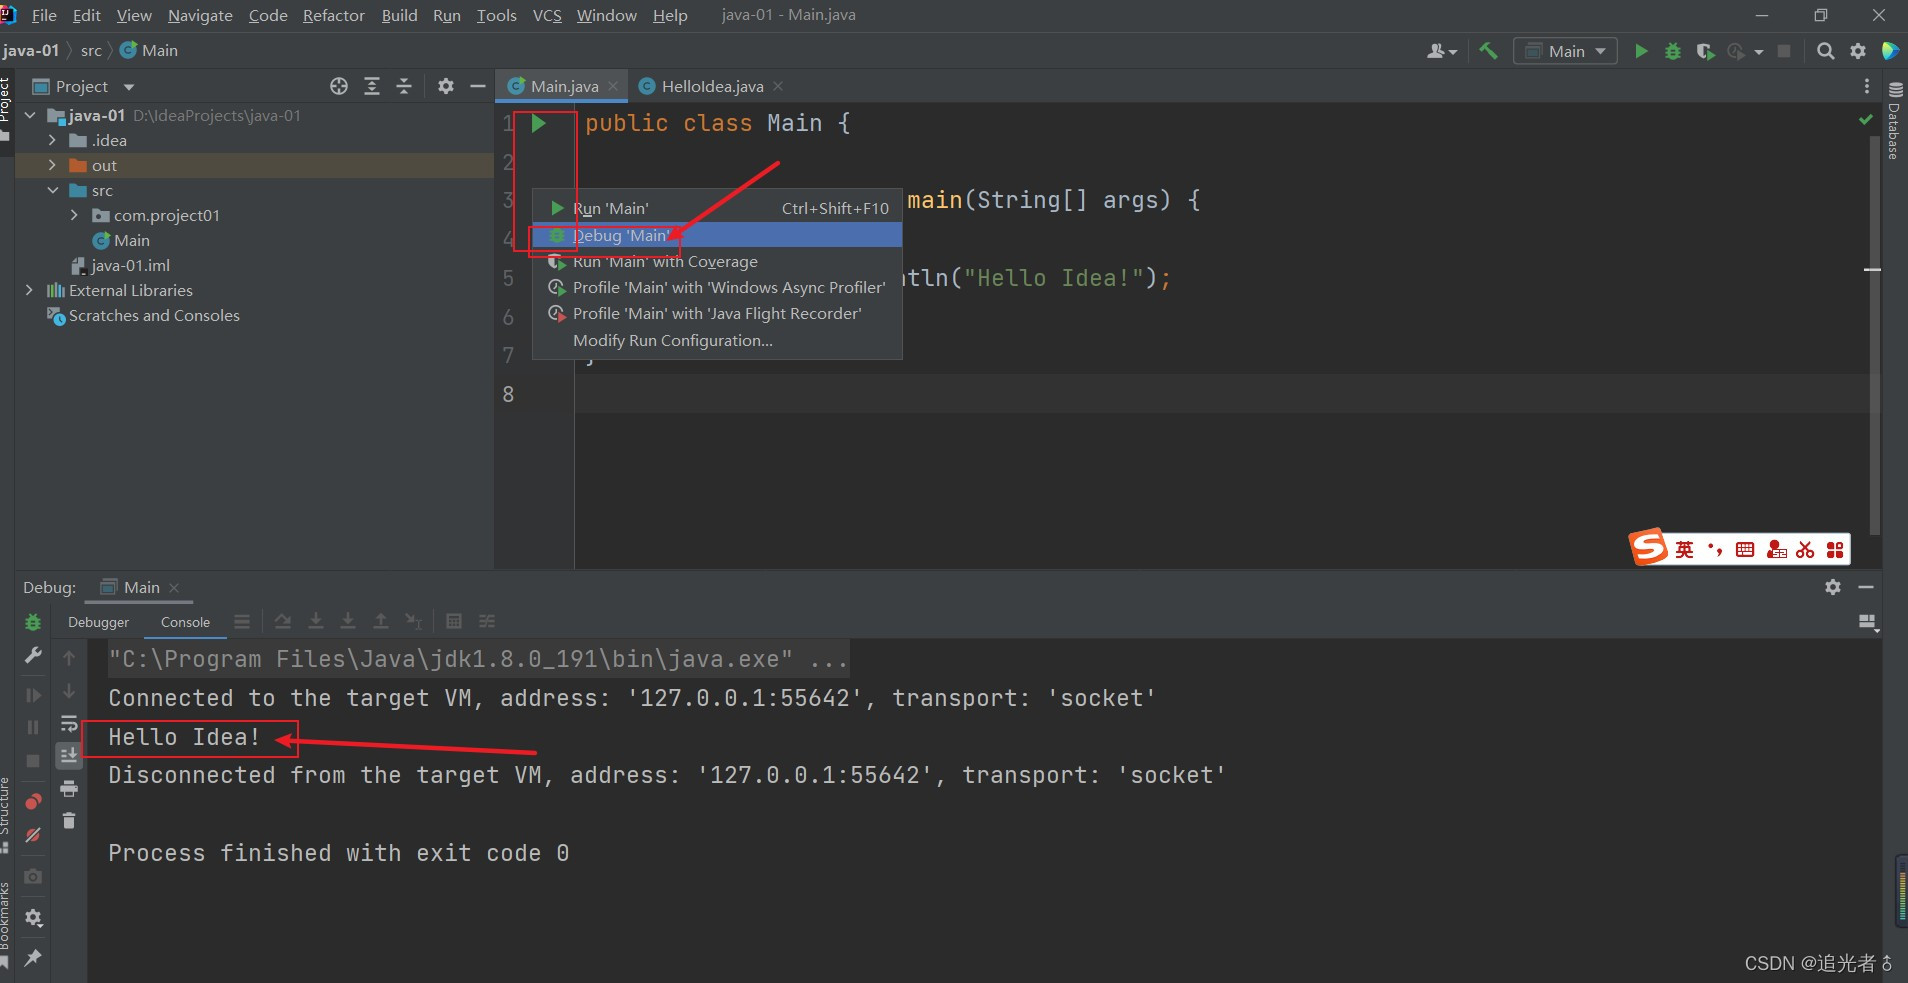The image size is (1908, 983).
Task: Open Debug panel settings gear at right
Action: 1832,587
